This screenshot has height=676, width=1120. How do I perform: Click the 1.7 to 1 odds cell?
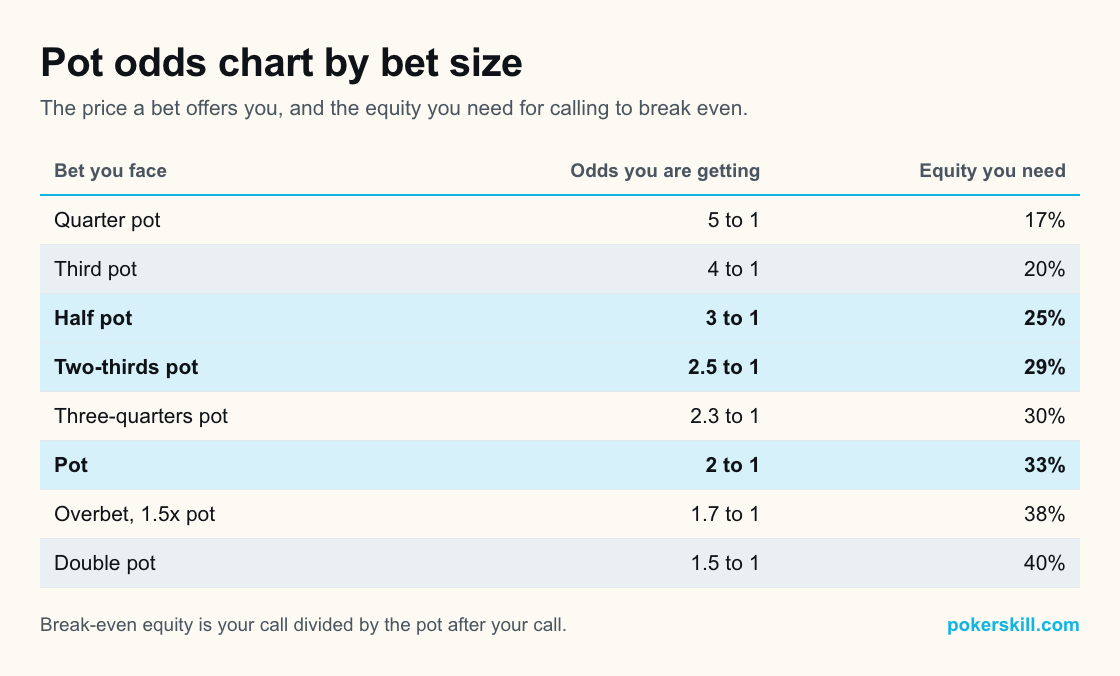[x=725, y=514]
